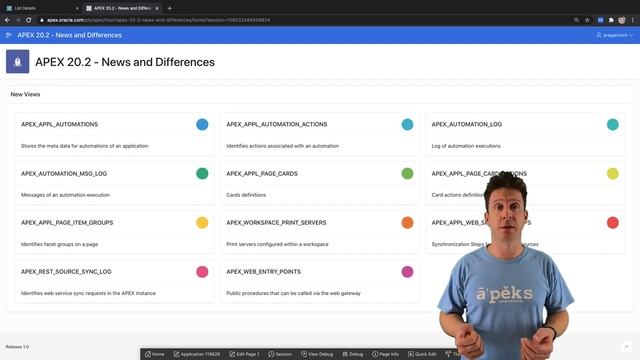Click 'Messages of an automation execution' description

tap(65, 195)
